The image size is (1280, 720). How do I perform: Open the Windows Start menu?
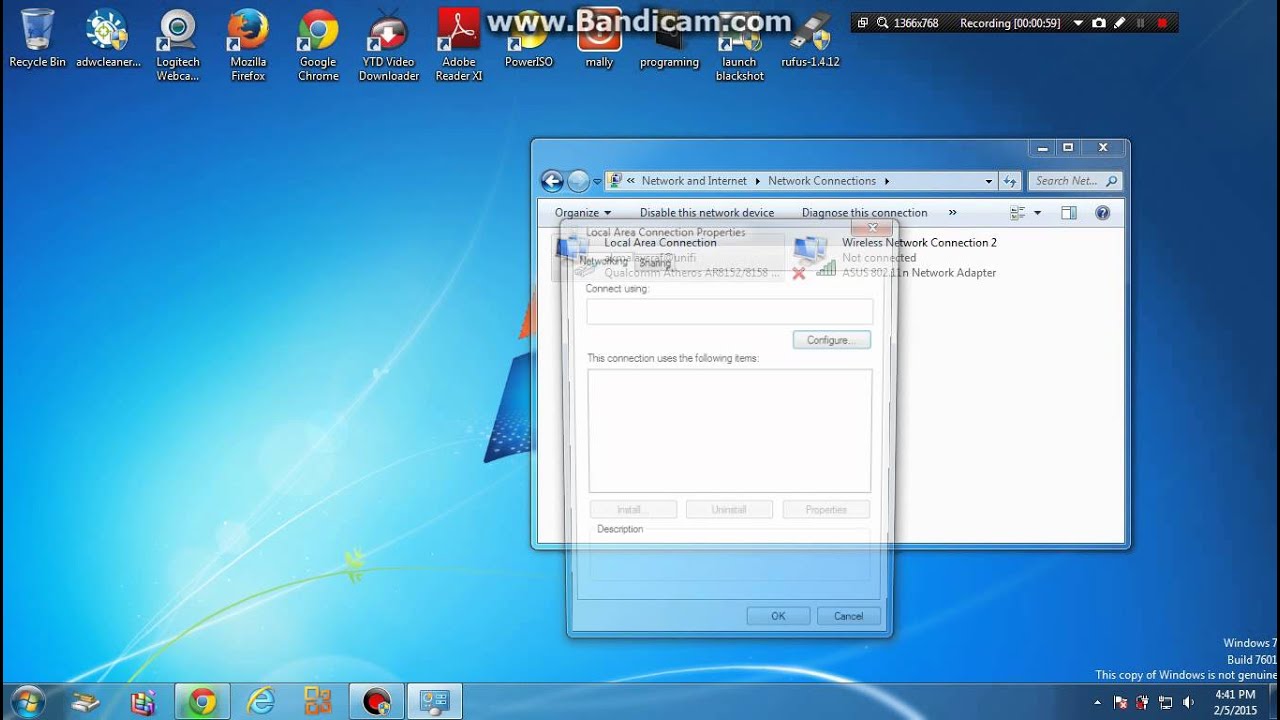(x=27, y=702)
